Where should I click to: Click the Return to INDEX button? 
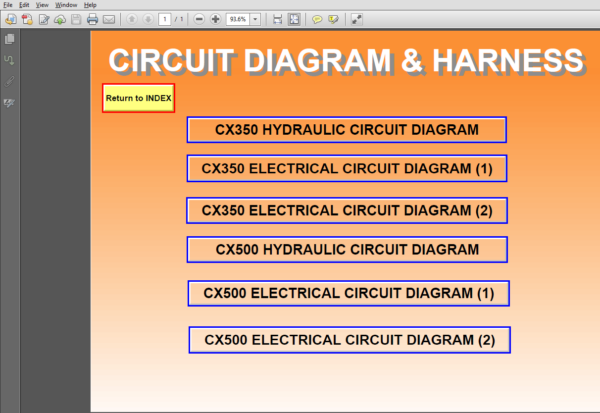[139, 98]
